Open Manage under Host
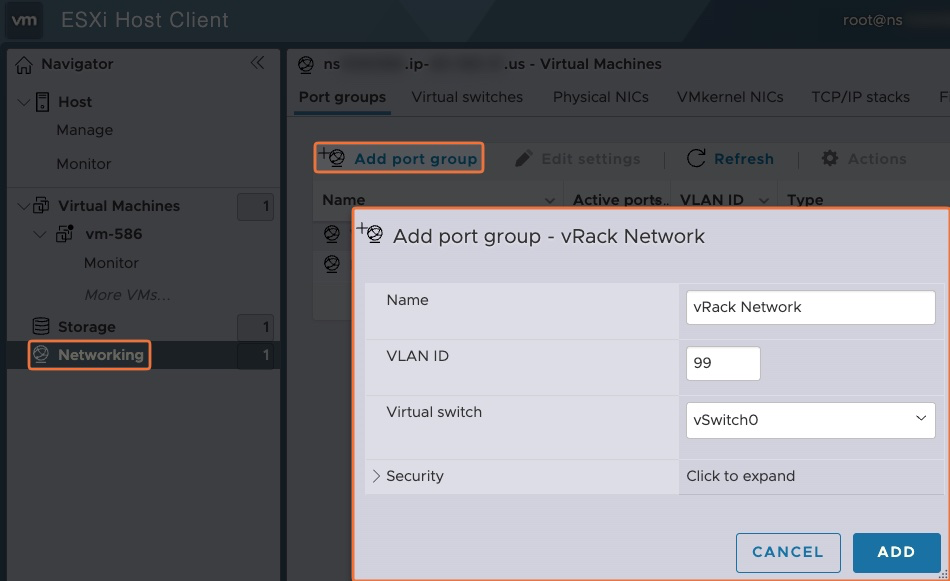Screen dimensions: 950x581 click(x=84, y=130)
